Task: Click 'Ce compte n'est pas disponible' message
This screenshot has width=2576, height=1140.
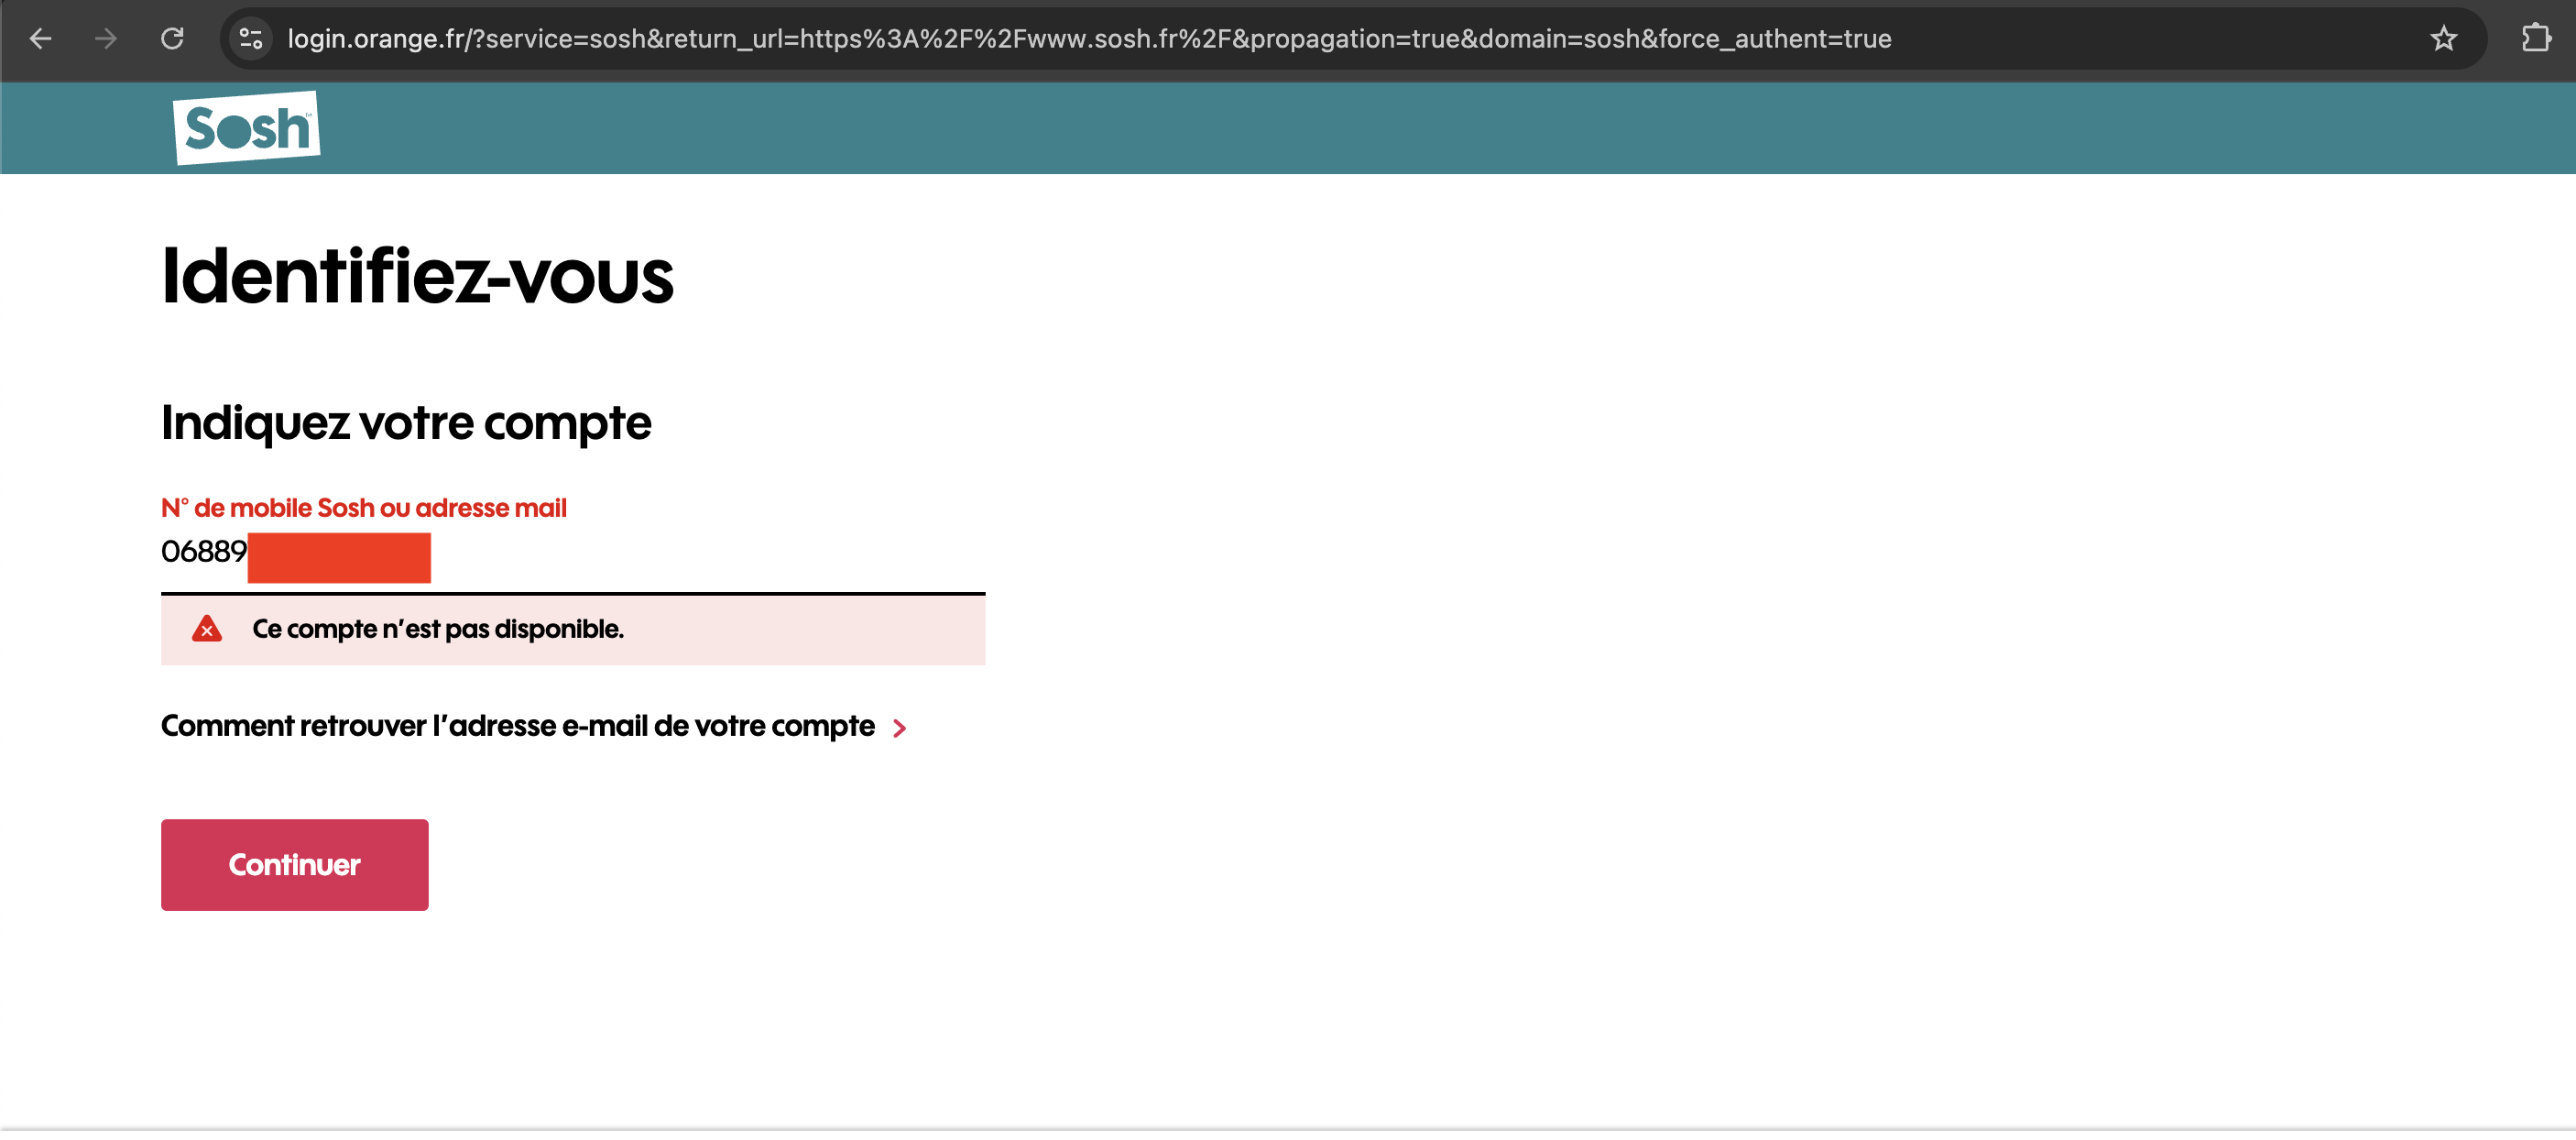Action: (438, 629)
